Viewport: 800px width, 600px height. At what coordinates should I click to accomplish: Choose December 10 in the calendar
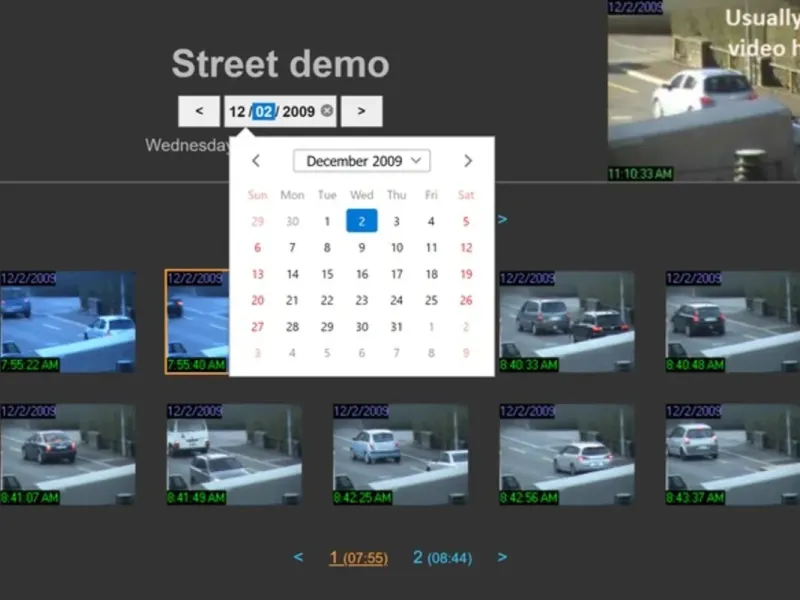tap(396, 247)
